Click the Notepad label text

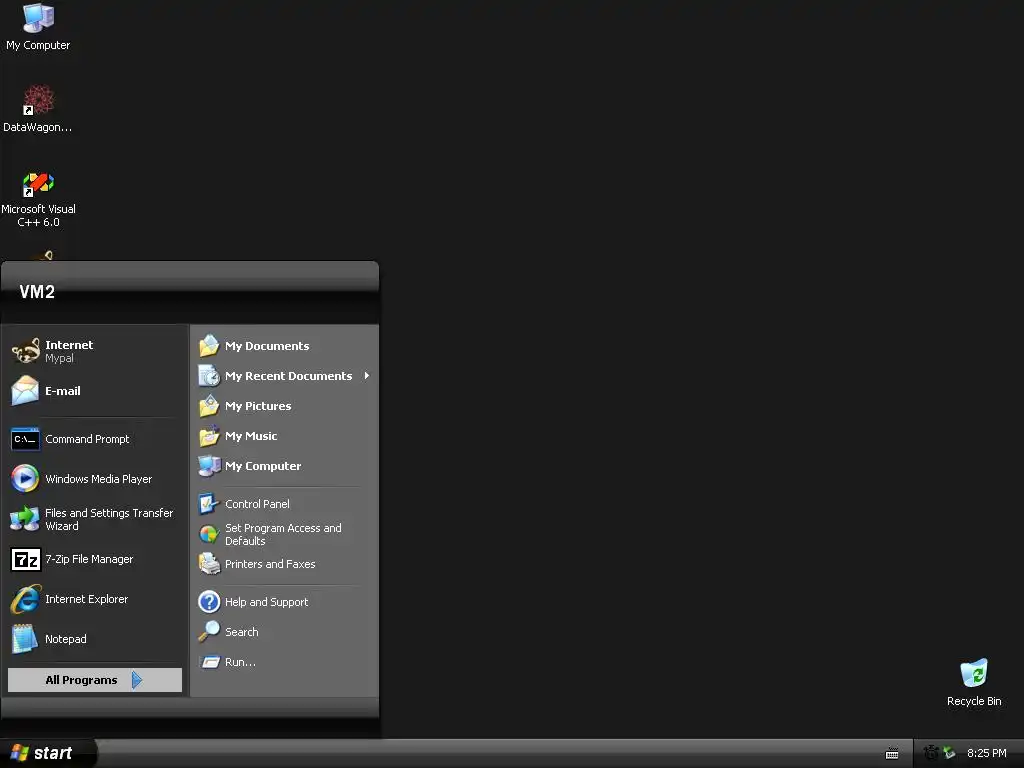[x=65, y=639]
